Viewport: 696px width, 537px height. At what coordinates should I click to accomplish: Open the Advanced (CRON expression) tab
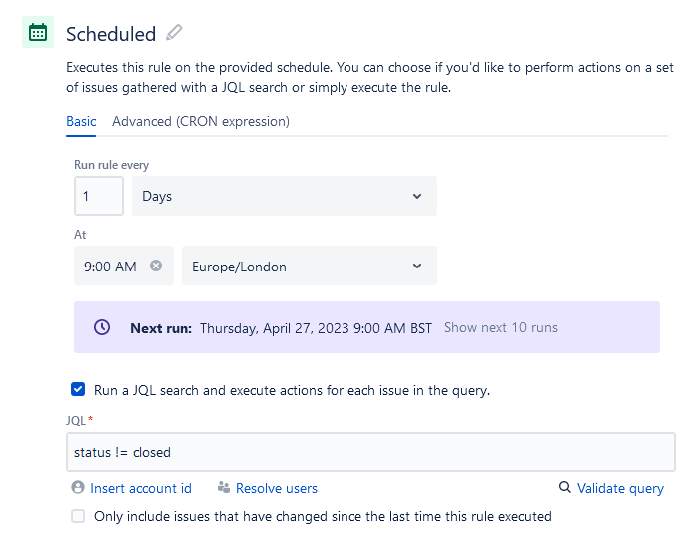[x=201, y=122]
